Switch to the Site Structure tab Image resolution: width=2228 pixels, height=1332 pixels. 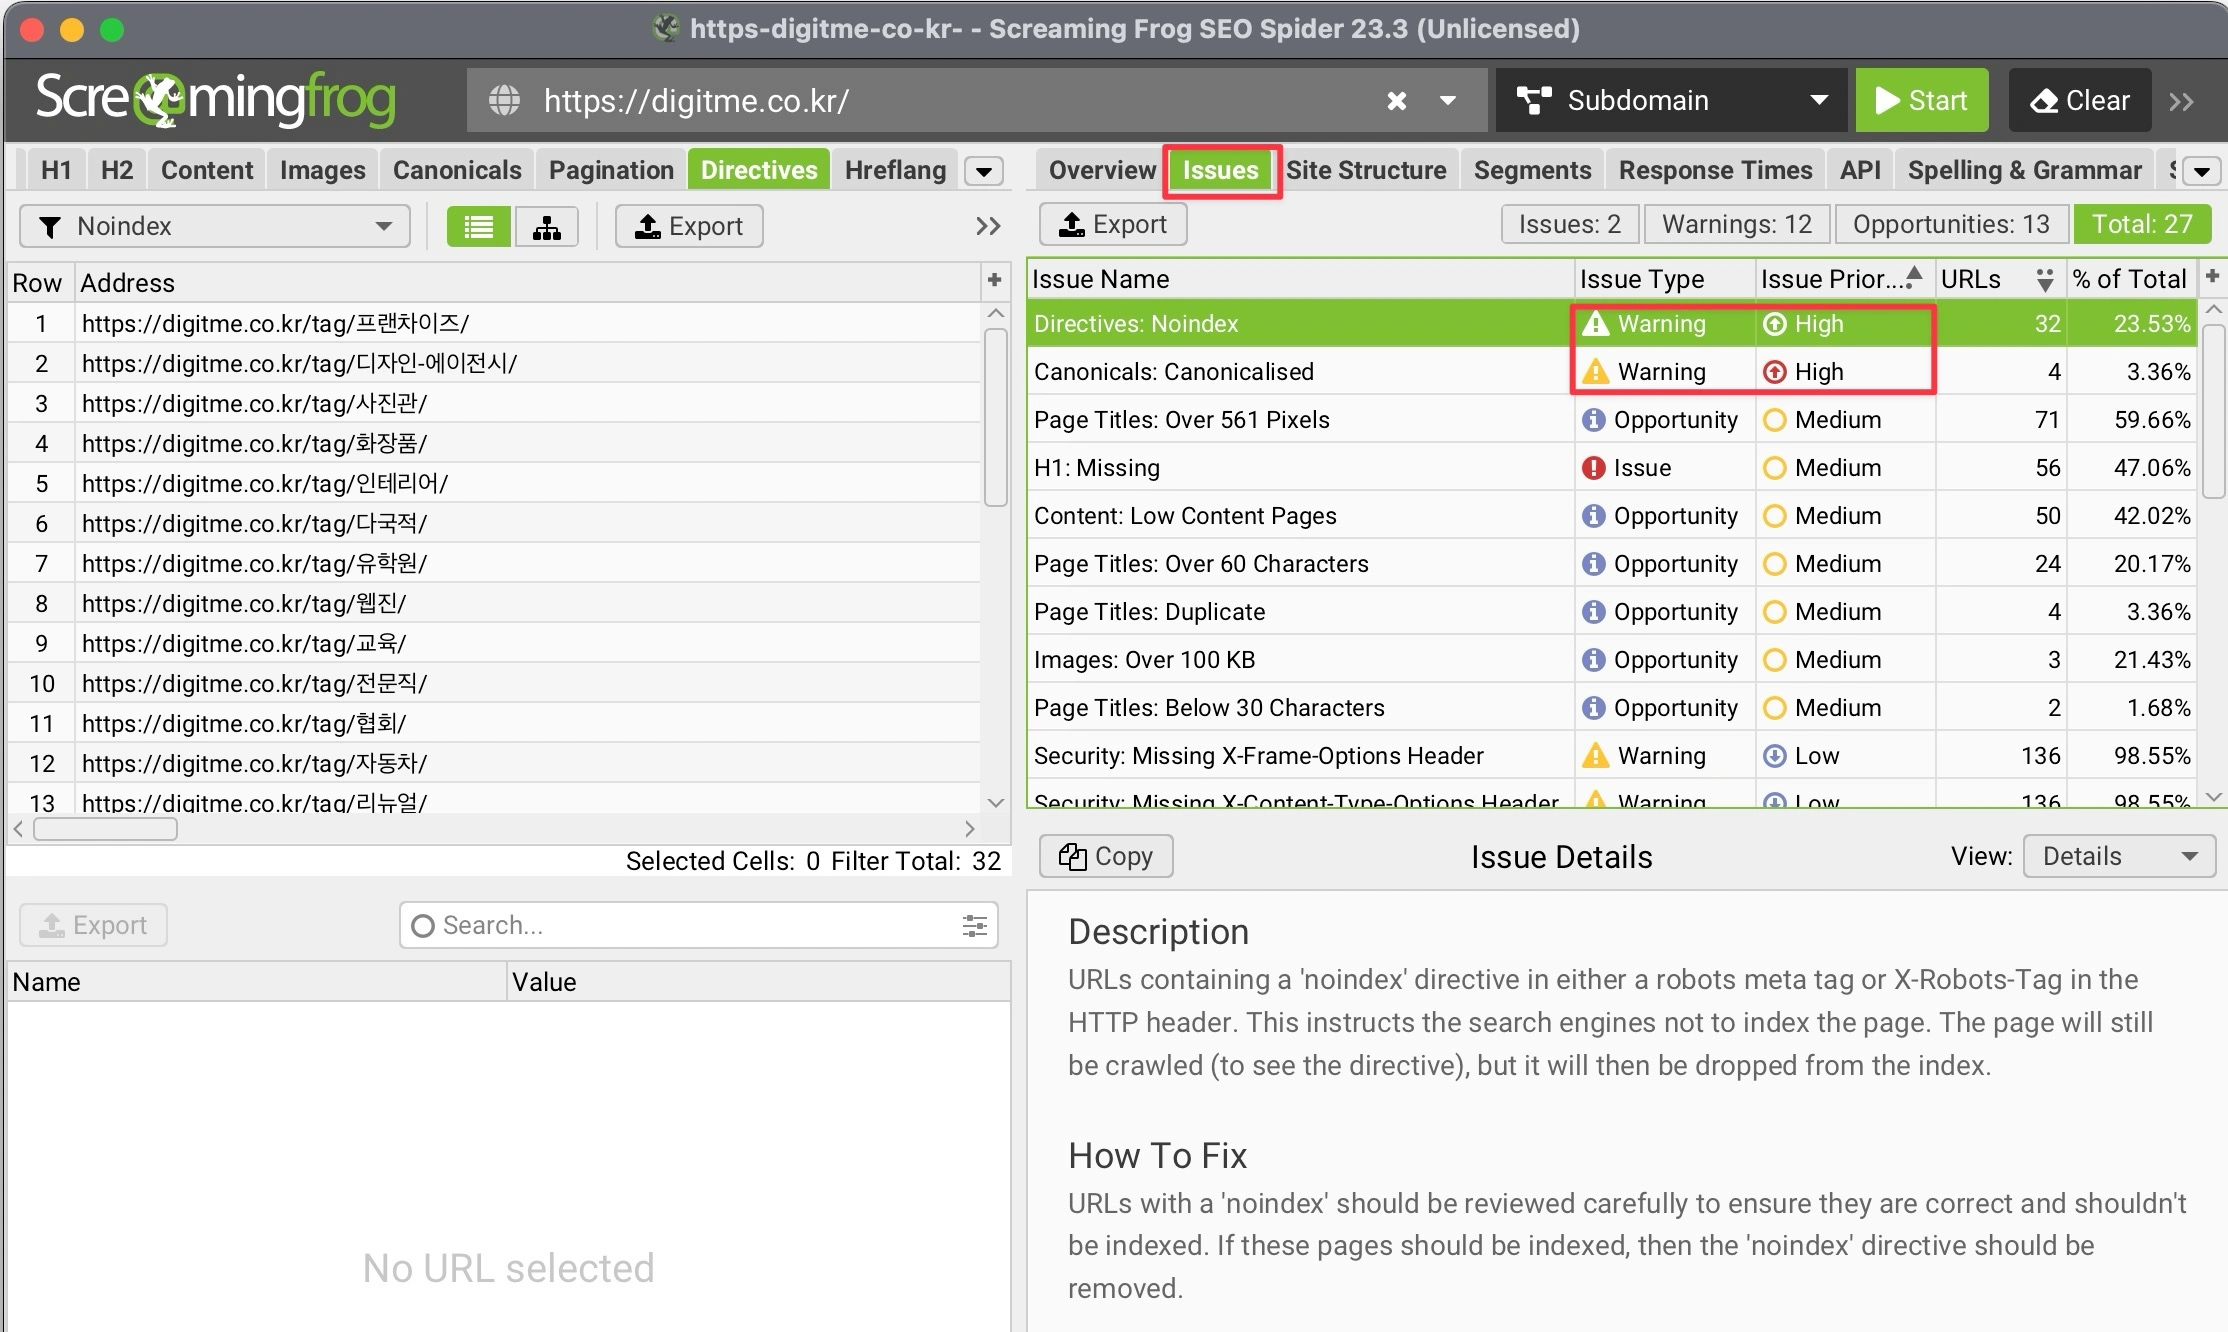coord(1366,170)
